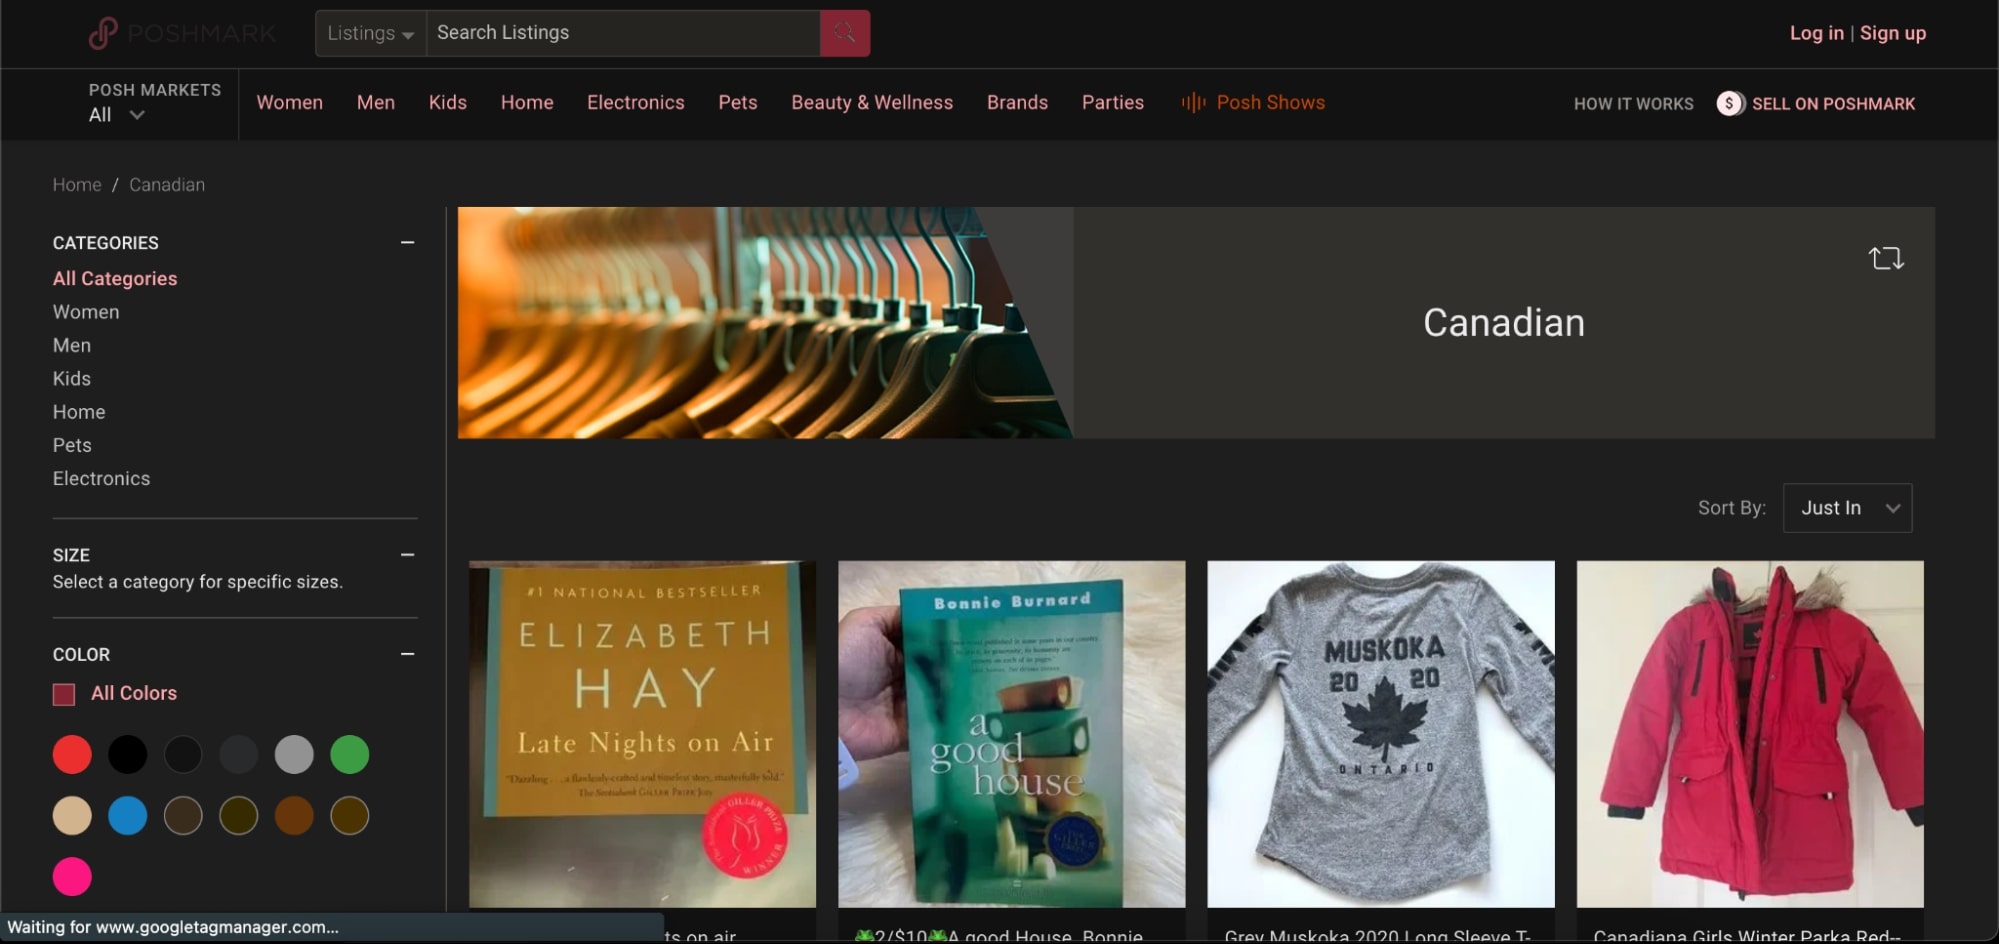The height and width of the screenshot is (944, 1999).
Task: Click the share icon on Canadian banner
Action: point(1886,258)
